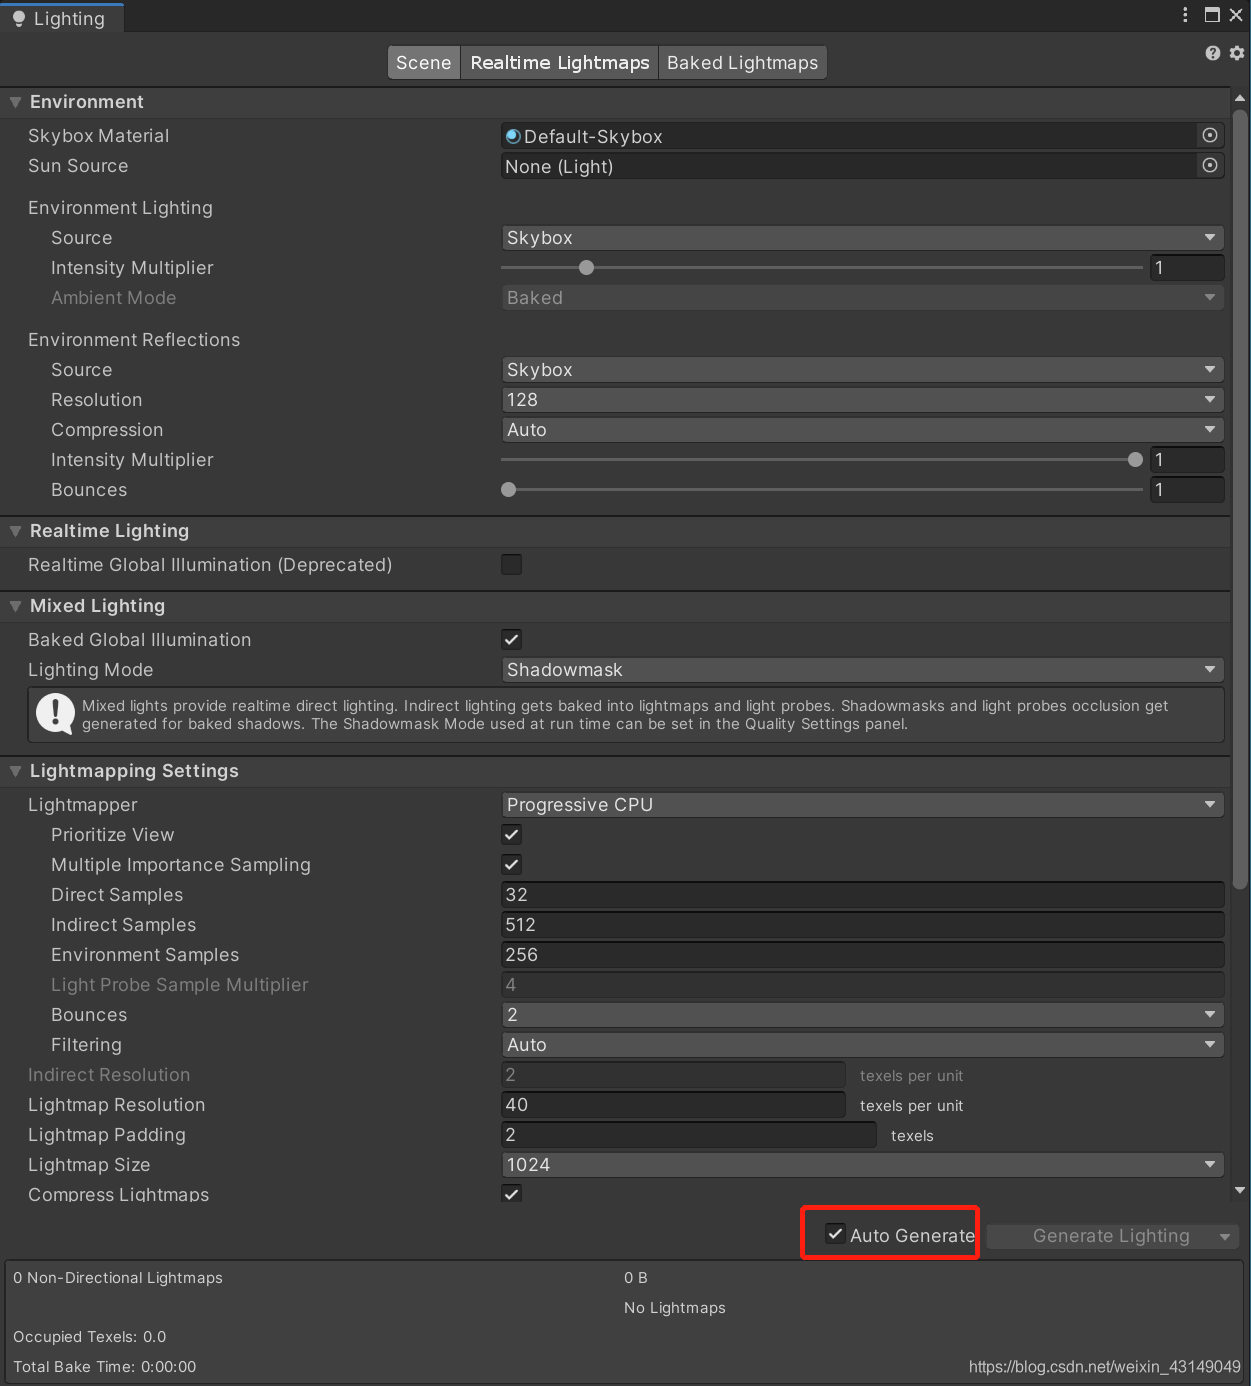
Task: Open Generate Lighting dropdown arrow
Action: coord(1225,1237)
